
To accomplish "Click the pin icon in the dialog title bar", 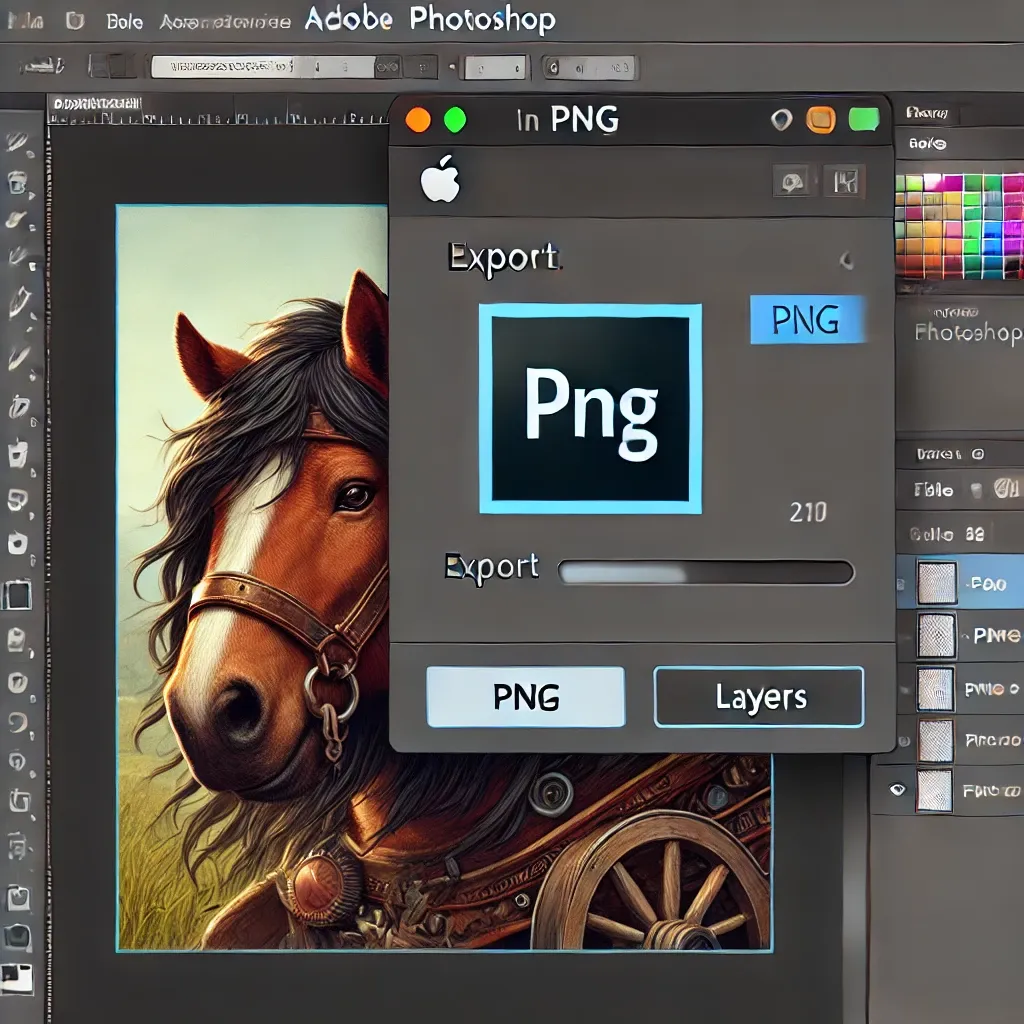I will coord(781,120).
